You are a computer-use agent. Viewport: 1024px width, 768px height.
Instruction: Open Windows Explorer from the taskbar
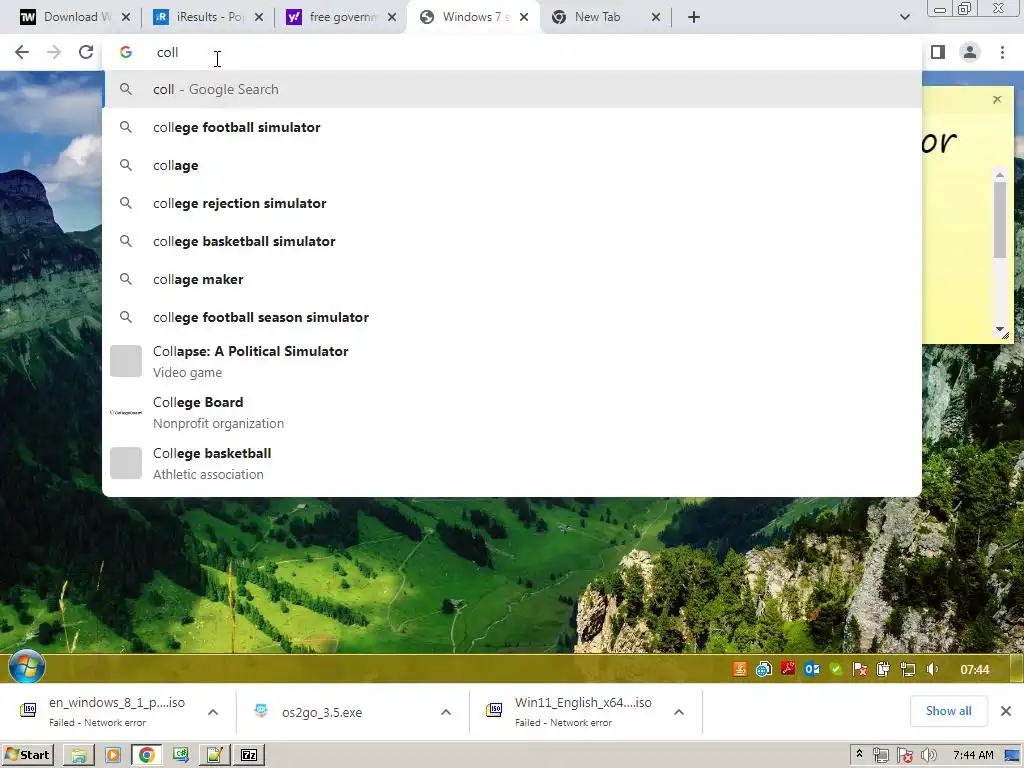pyautogui.click(x=78, y=756)
